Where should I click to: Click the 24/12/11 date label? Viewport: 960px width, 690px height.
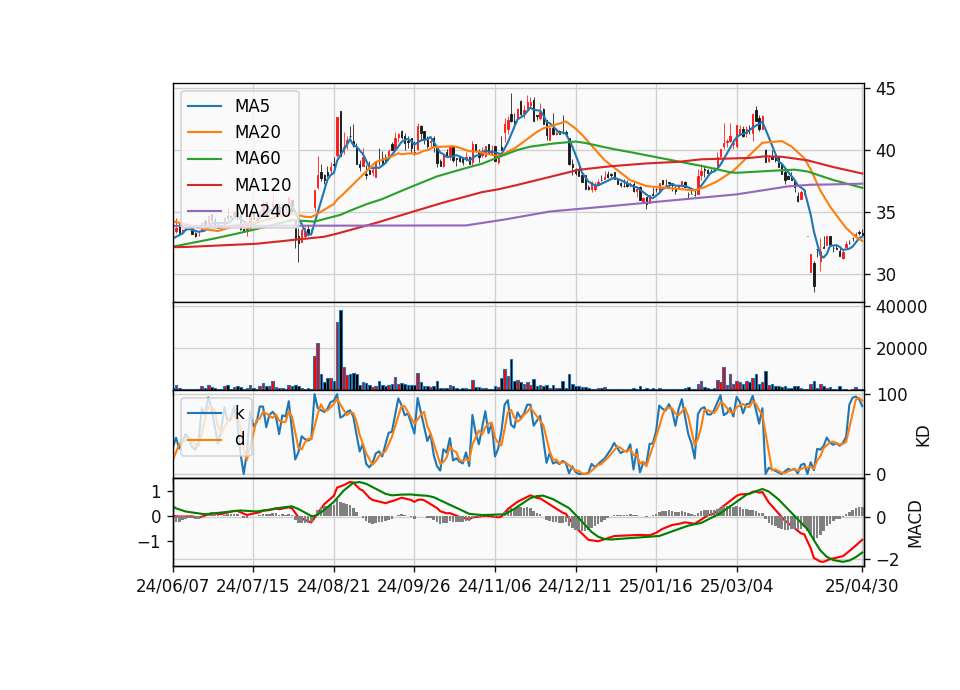point(575,587)
